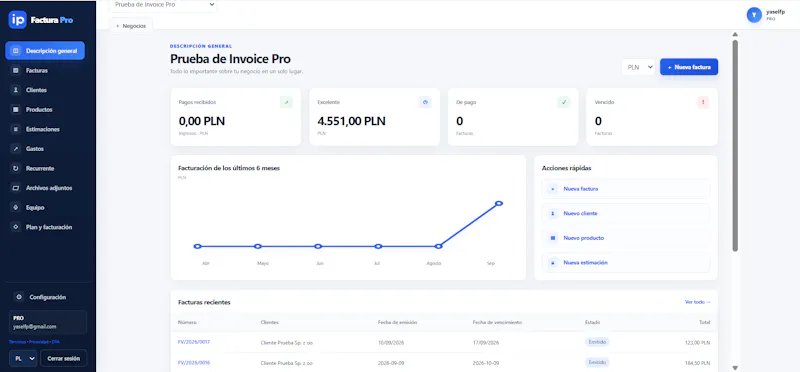Viewport: 800px width, 372px height.
Task: Open invoice FV/2026/0016 link
Action: click(194, 363)
